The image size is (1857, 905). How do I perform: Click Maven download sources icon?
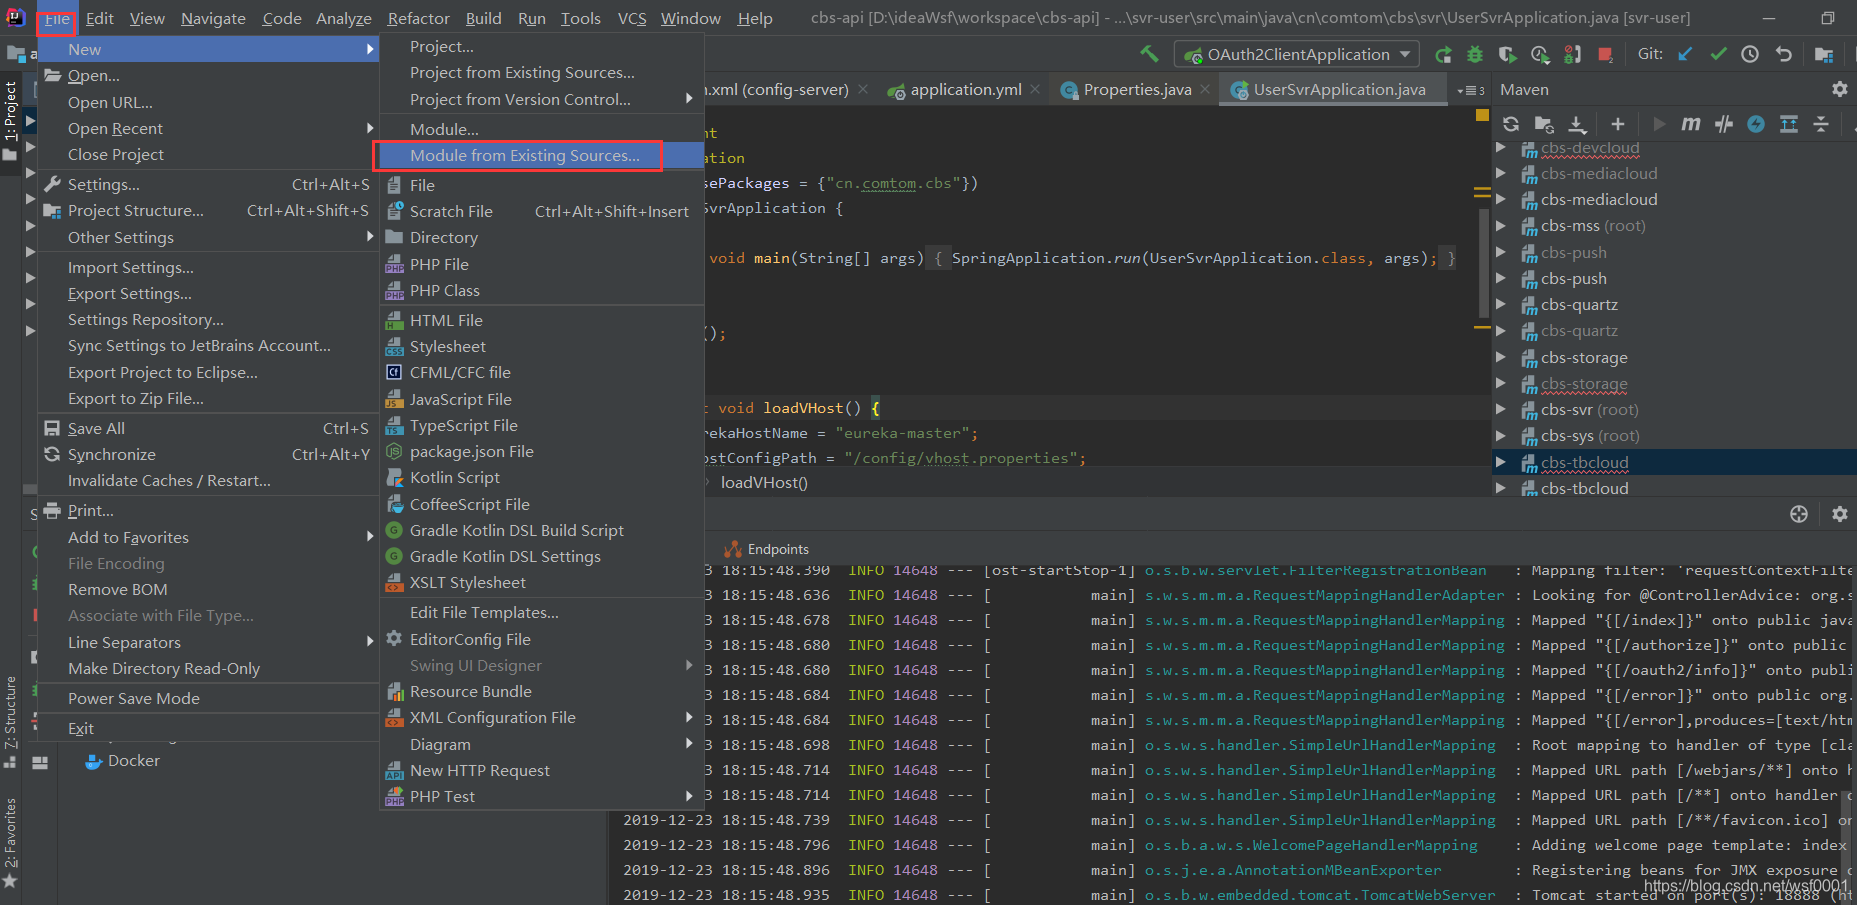[1577, 124]
